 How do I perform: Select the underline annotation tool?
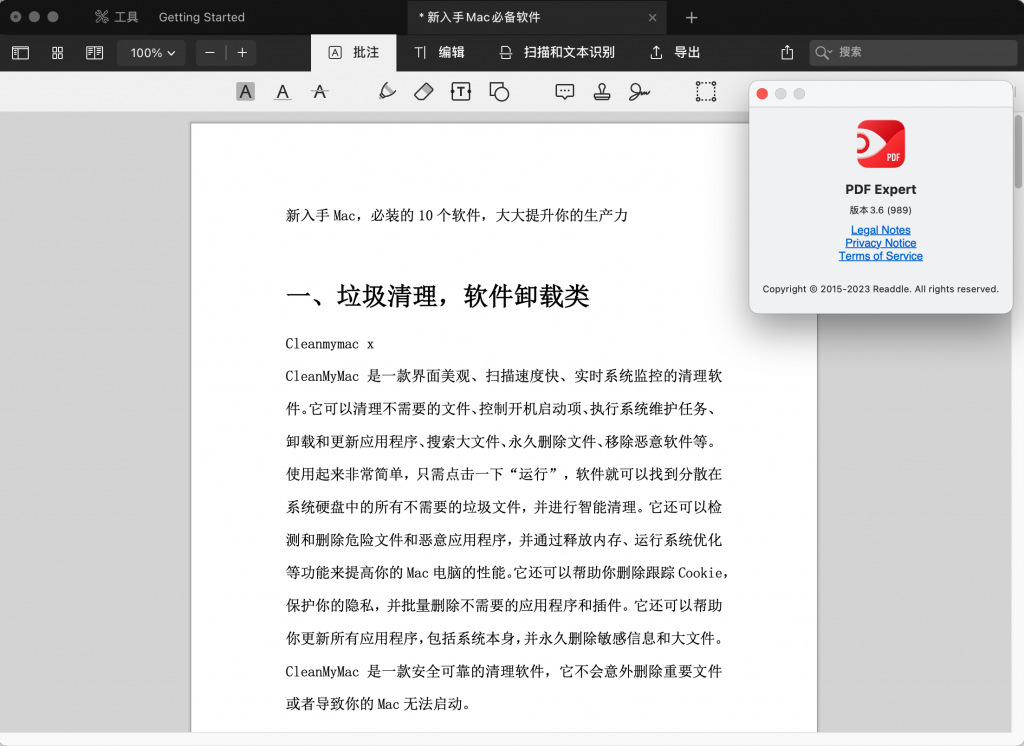pos(282,91)
